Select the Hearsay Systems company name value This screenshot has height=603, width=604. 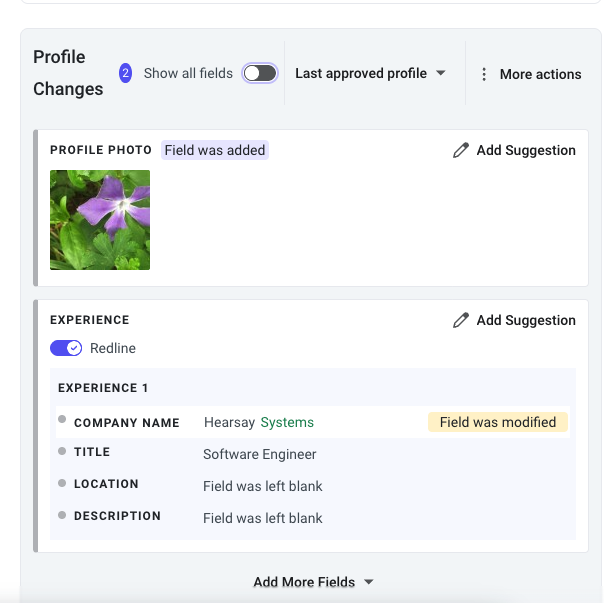tap(259, 422)
